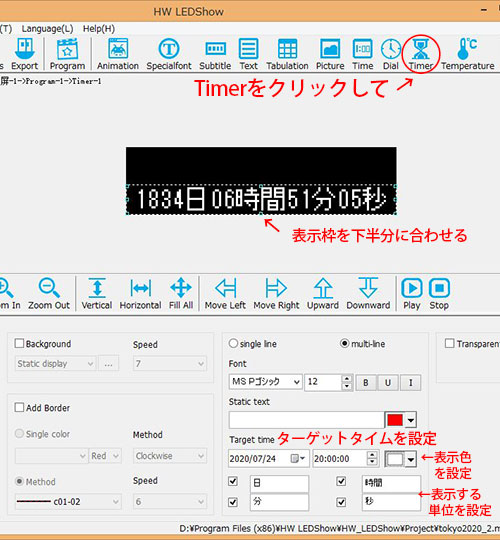Move the frame Downward
This screenshot has width=500, height=540.
click(x=368, y=294)
